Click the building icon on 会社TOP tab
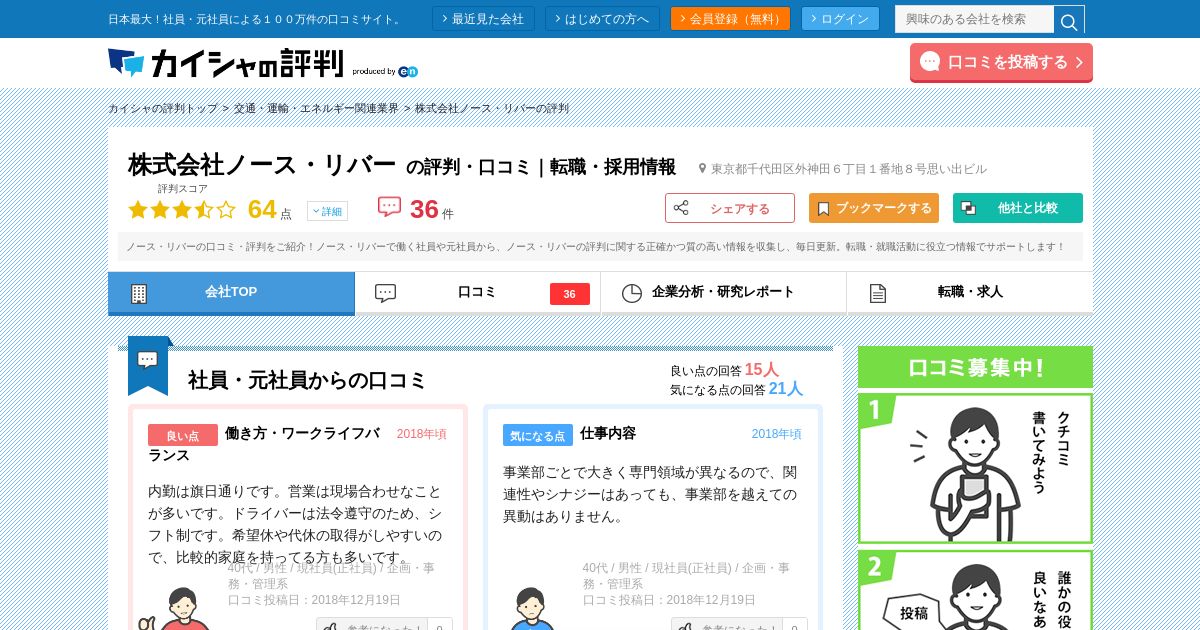The height and width of the screenshot is (630, 1200). (x=139, y=293)
